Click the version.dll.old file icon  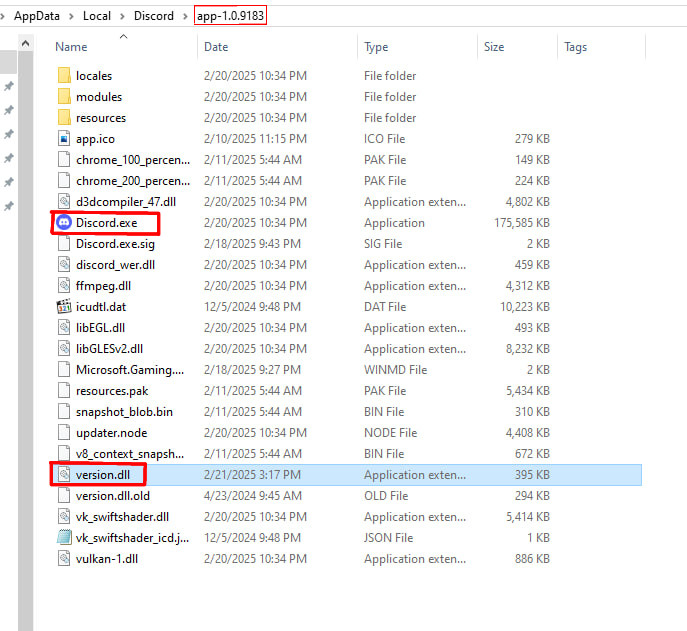coord(64,496)
